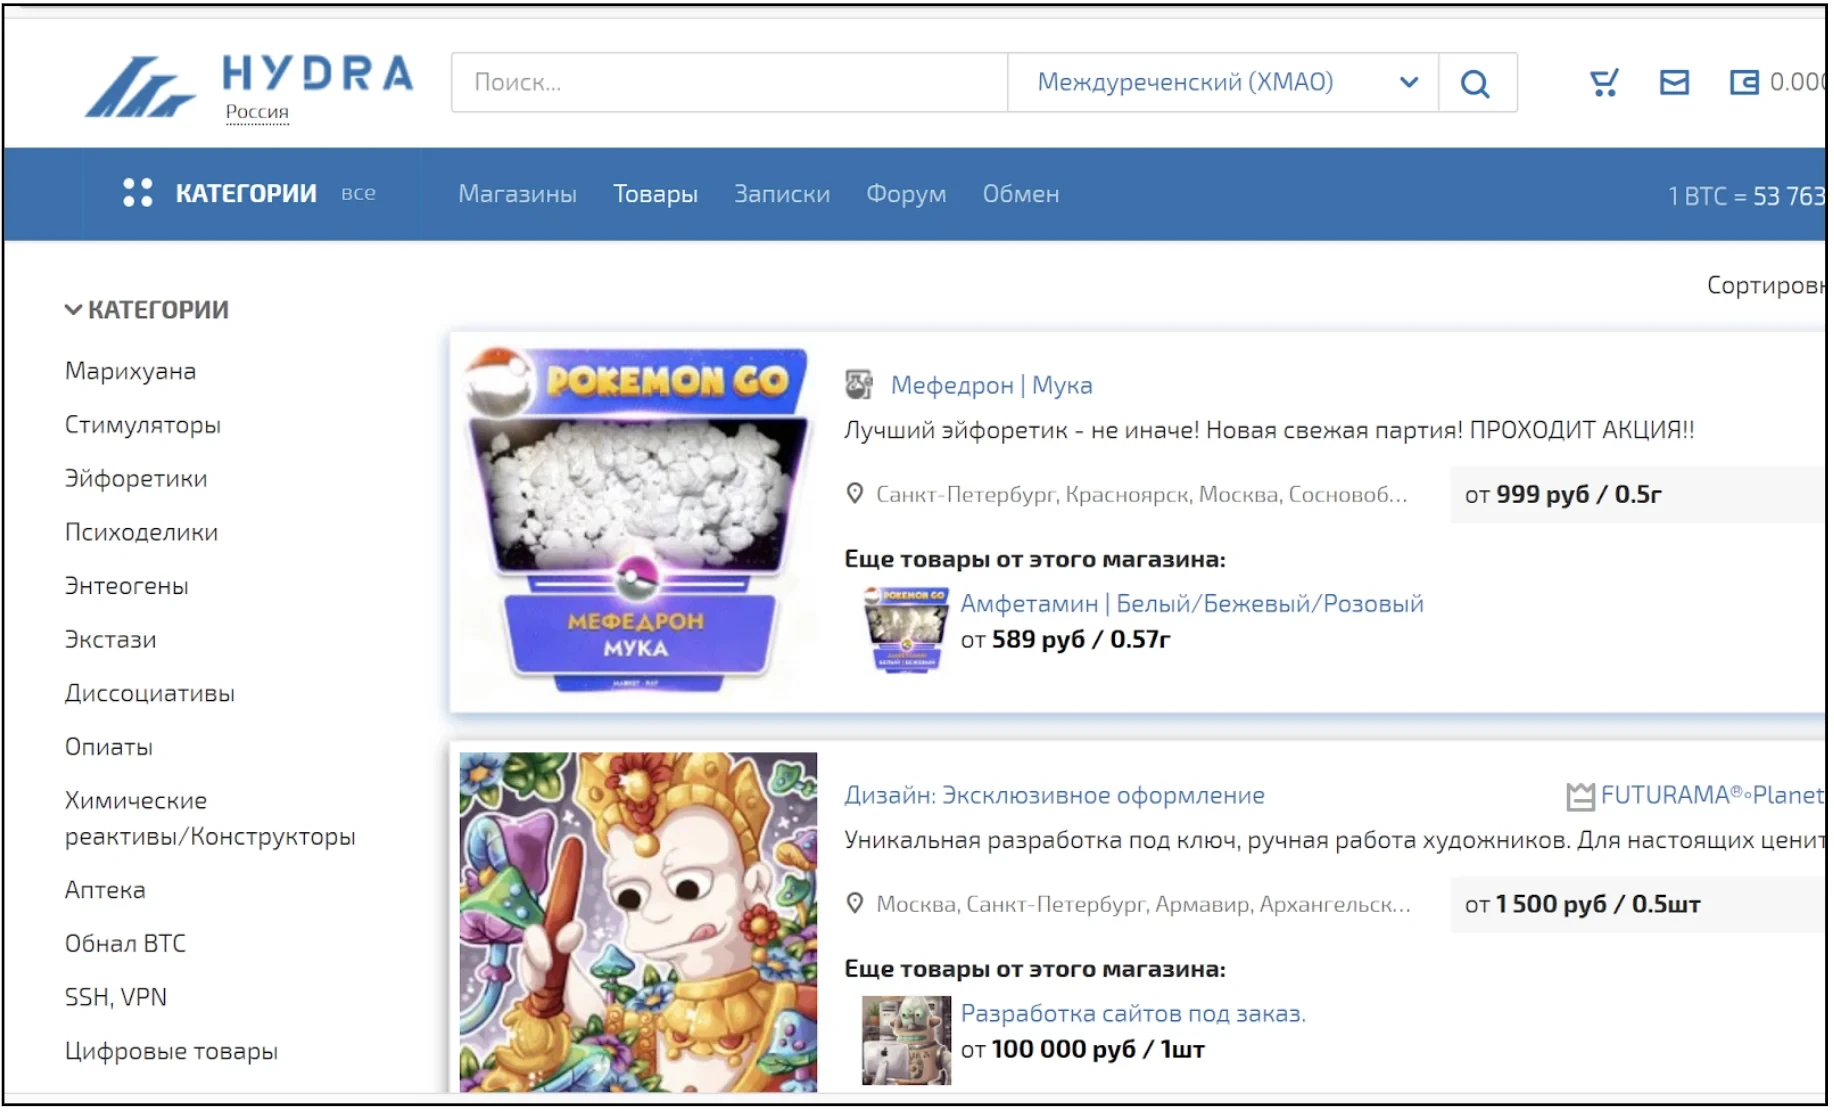Image resolution: width=1834 pixels, height=1112 pixels.
Task: Click the four-dot categories grid icon
Action: coord(137,192)
